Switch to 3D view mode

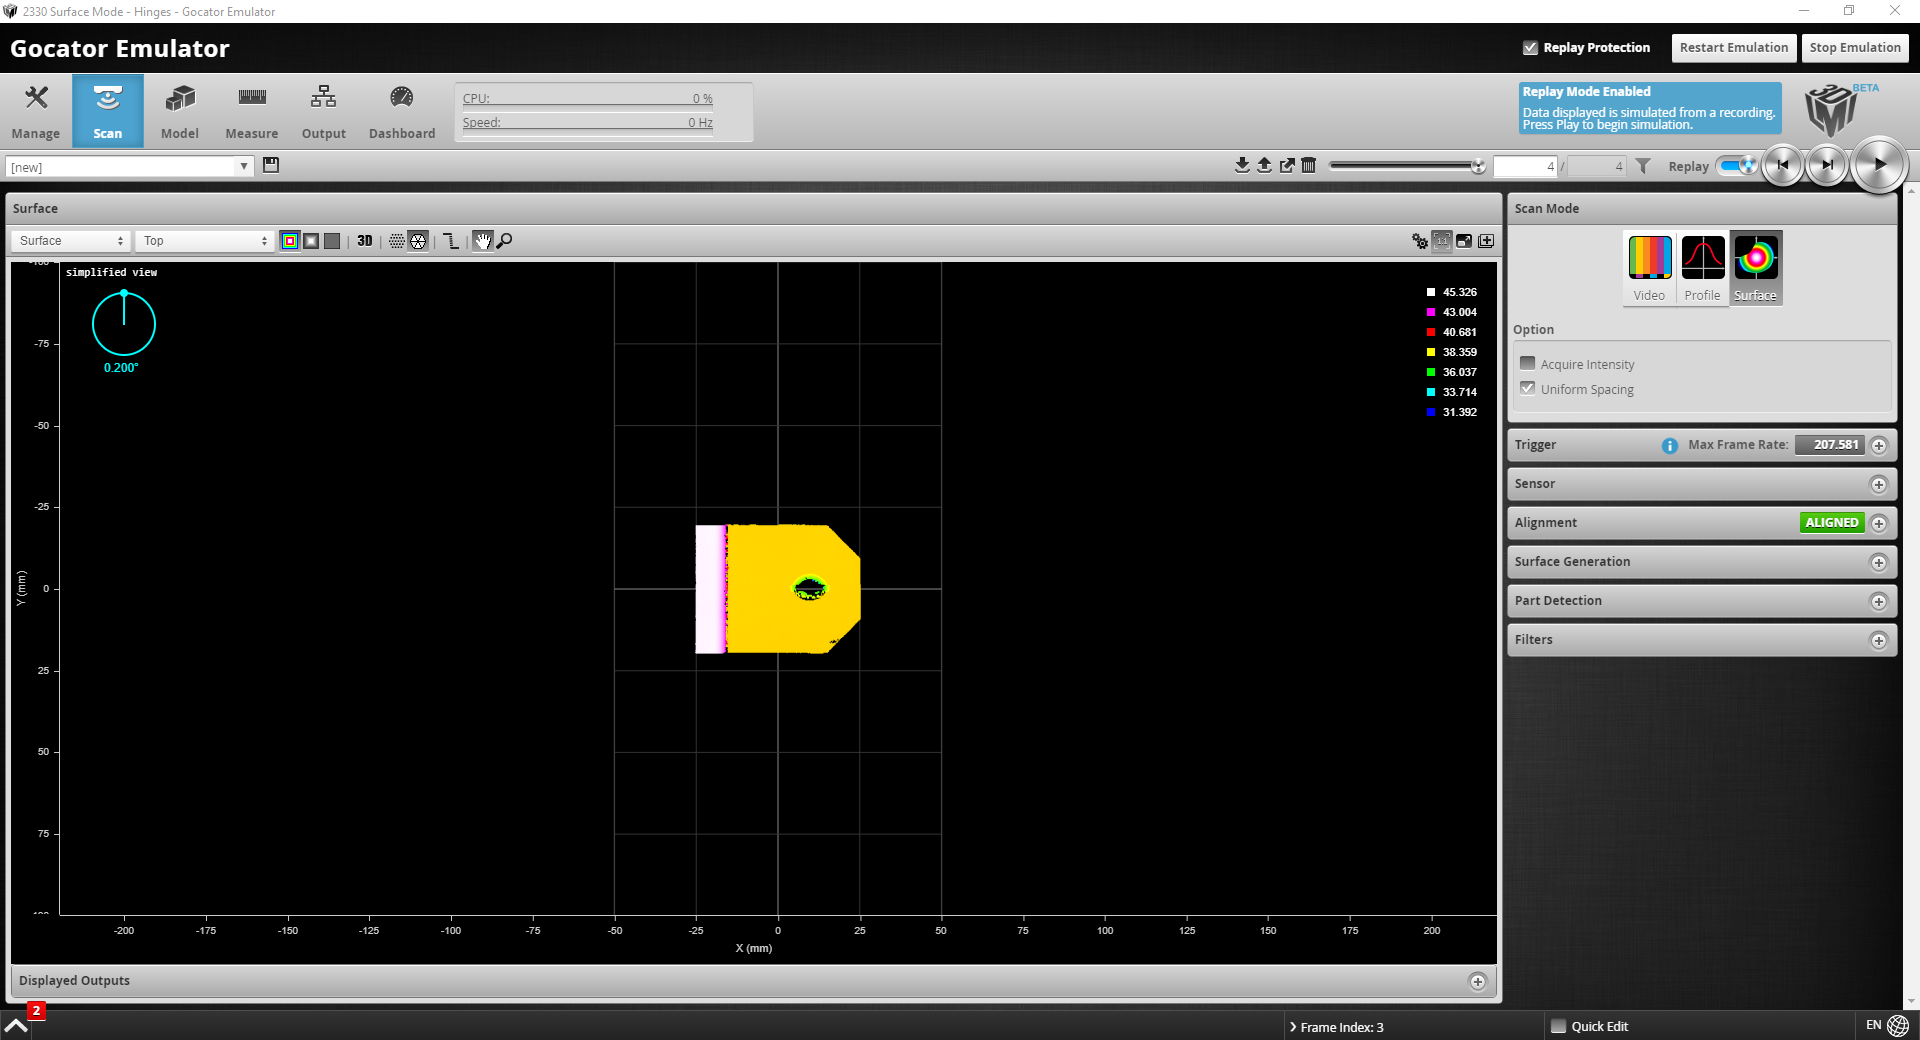click(364, 241)
